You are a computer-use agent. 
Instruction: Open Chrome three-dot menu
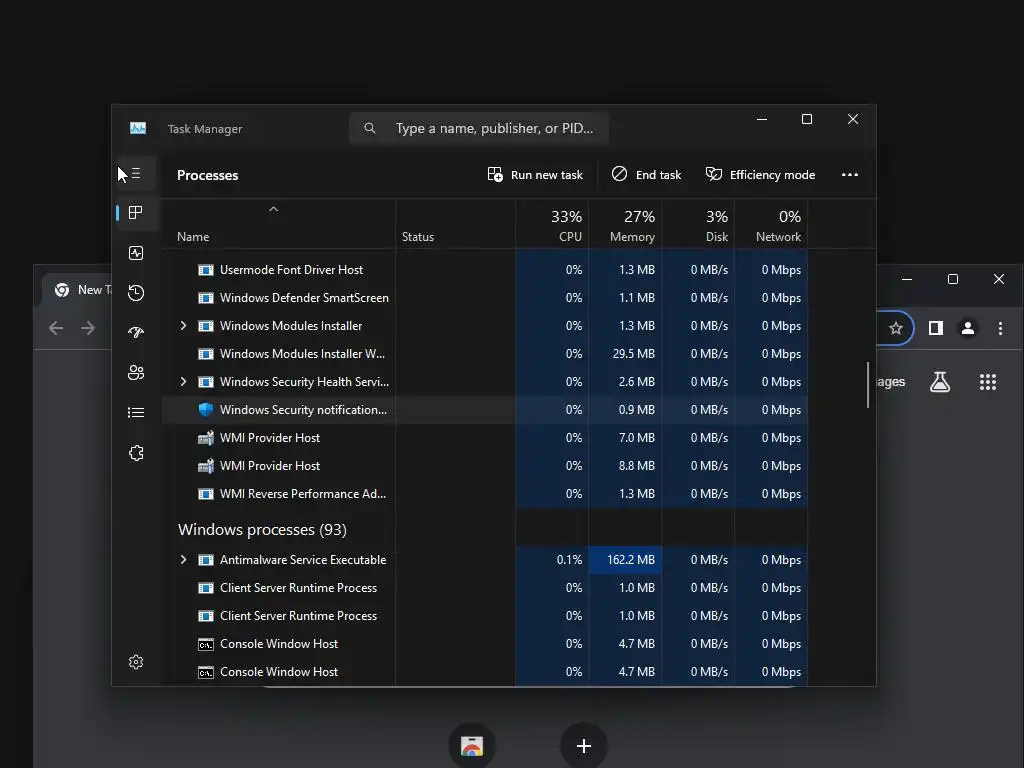coord(1000,328)
